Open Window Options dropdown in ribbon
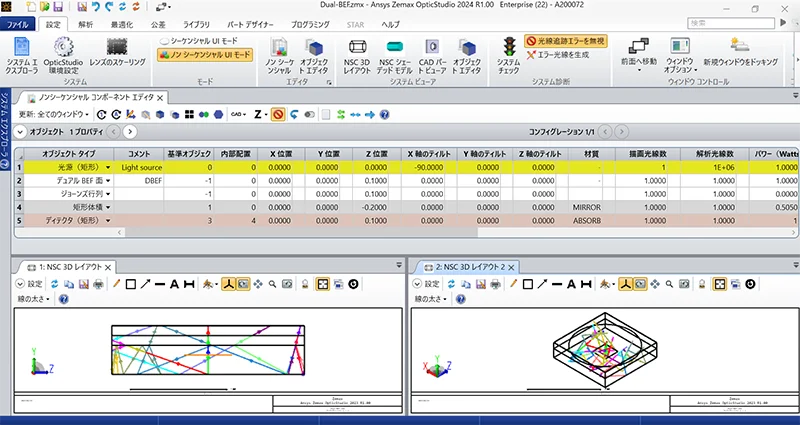 click(x=681, y=56)
